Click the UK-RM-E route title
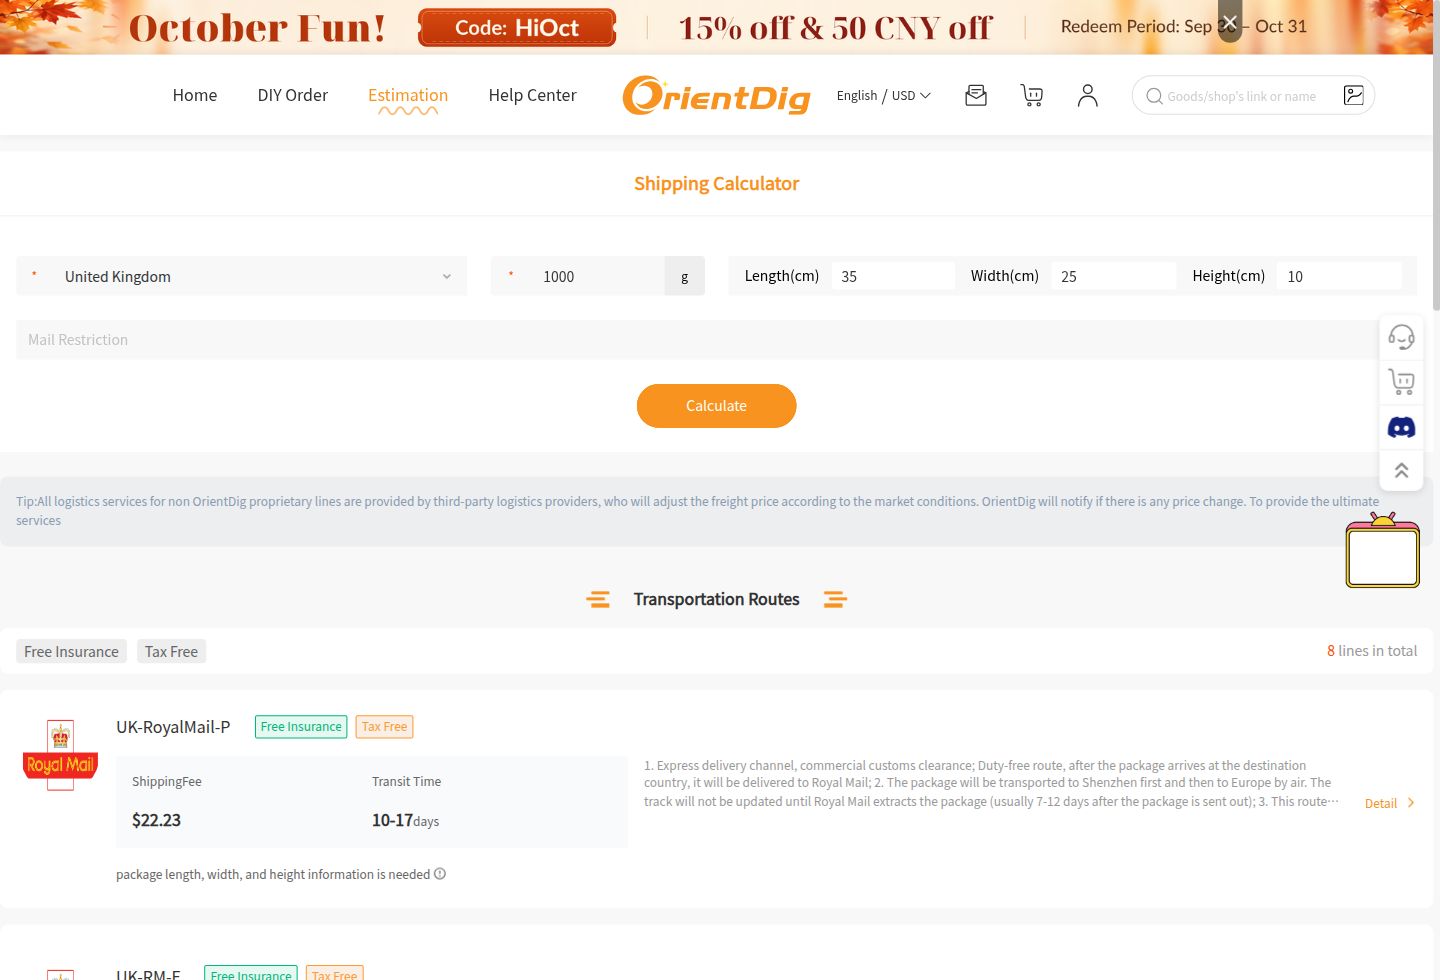 coord(148,975)
